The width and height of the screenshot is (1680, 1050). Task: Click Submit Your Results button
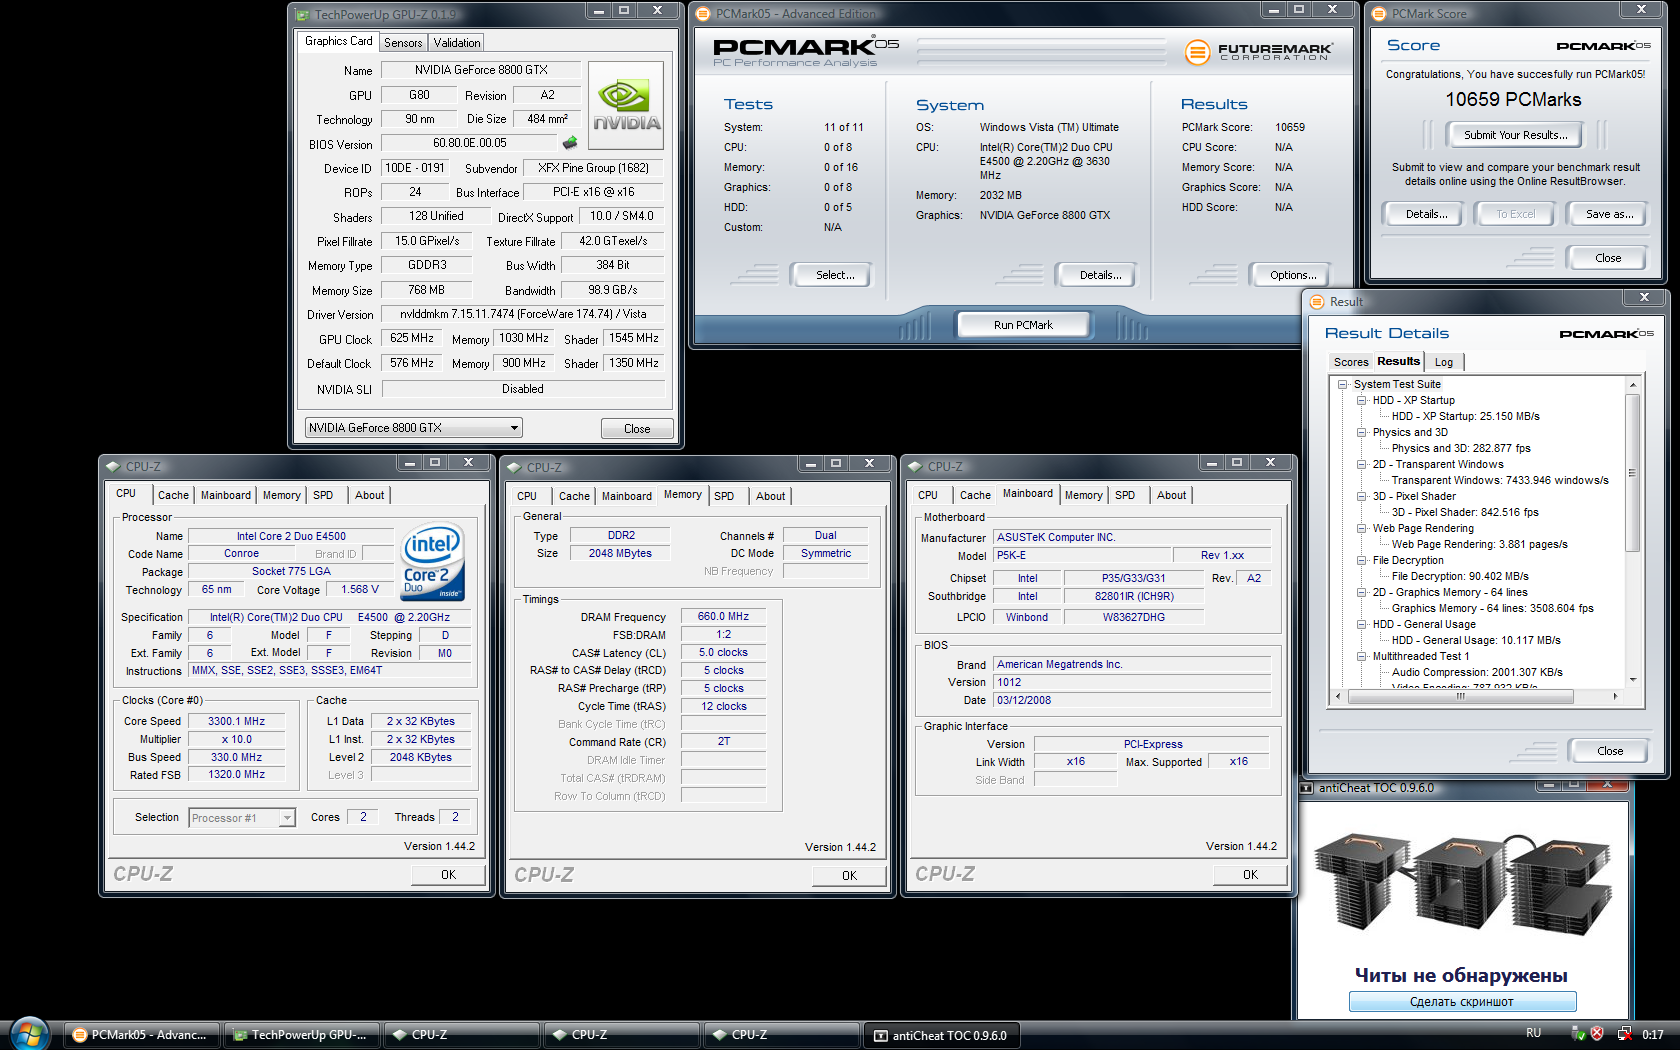pyautogui.click(x=1515, y=135)
